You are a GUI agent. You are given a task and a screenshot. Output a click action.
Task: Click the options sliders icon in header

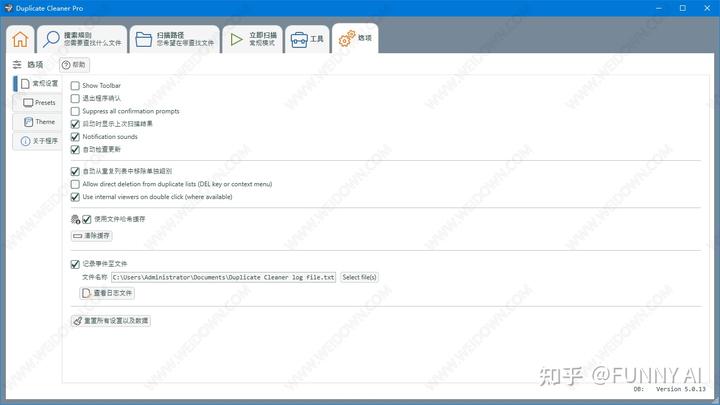point(17,65)
